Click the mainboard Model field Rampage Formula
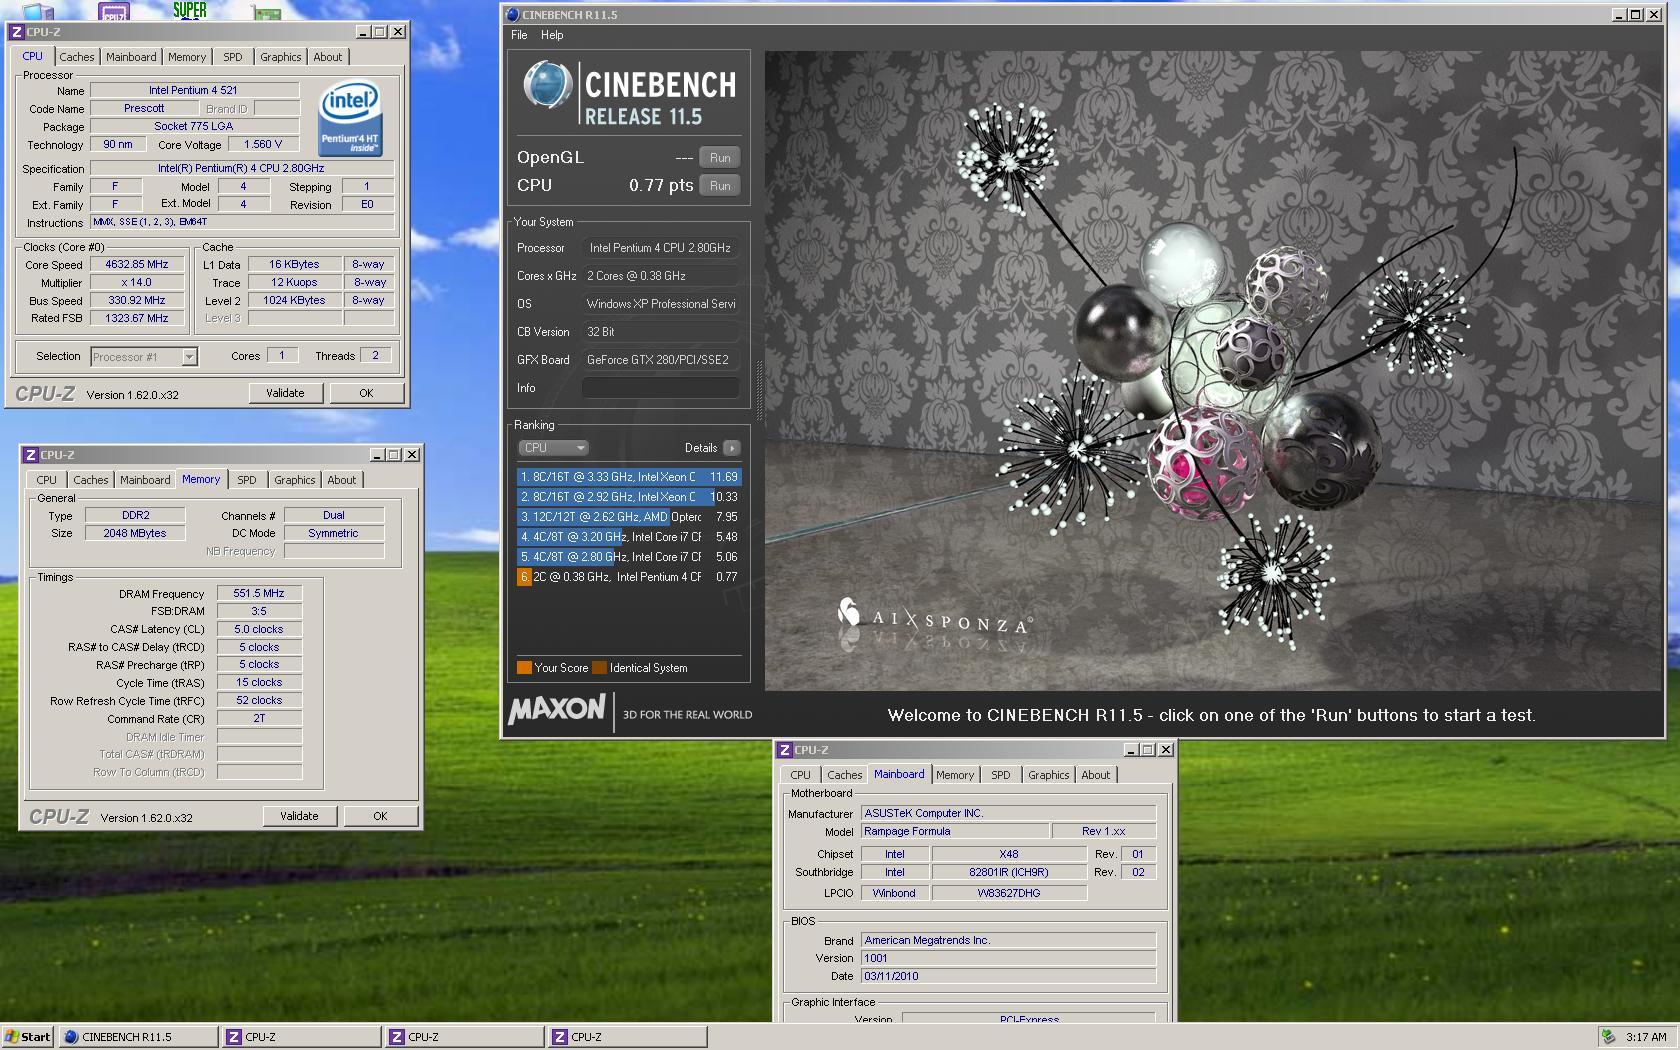 [954, 831]
